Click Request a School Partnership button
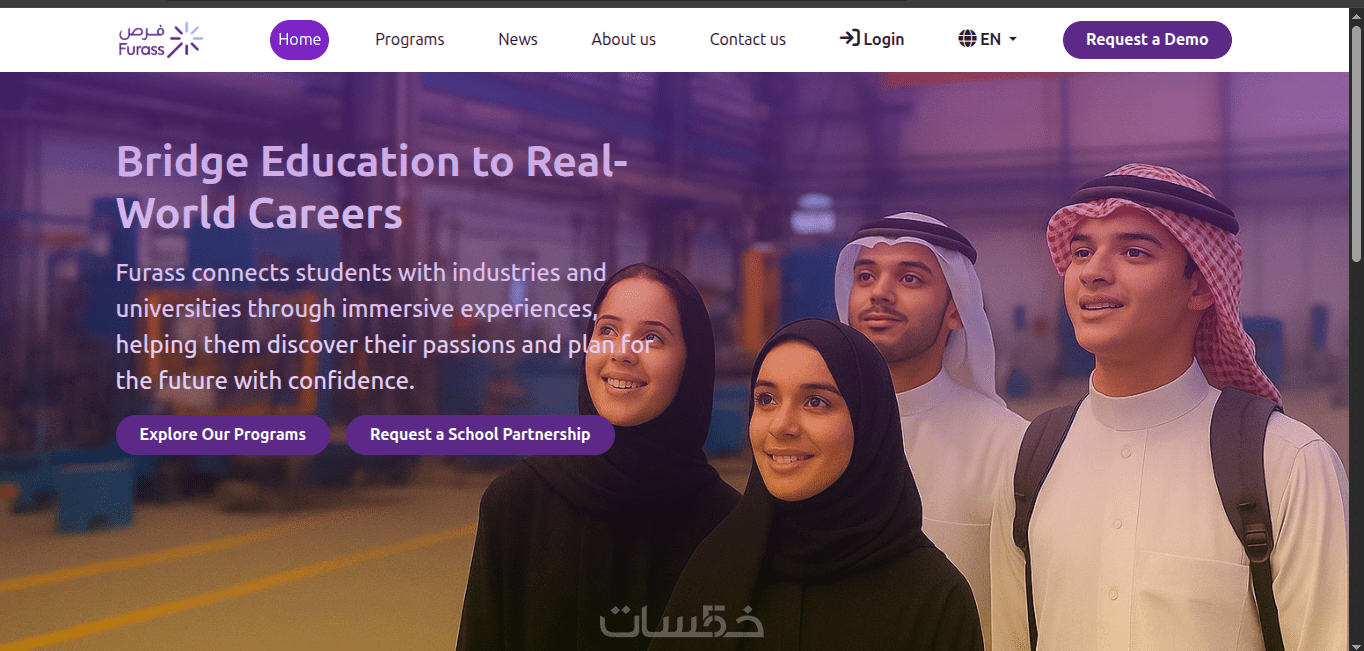1364x651 pixels. pos(480,435)
